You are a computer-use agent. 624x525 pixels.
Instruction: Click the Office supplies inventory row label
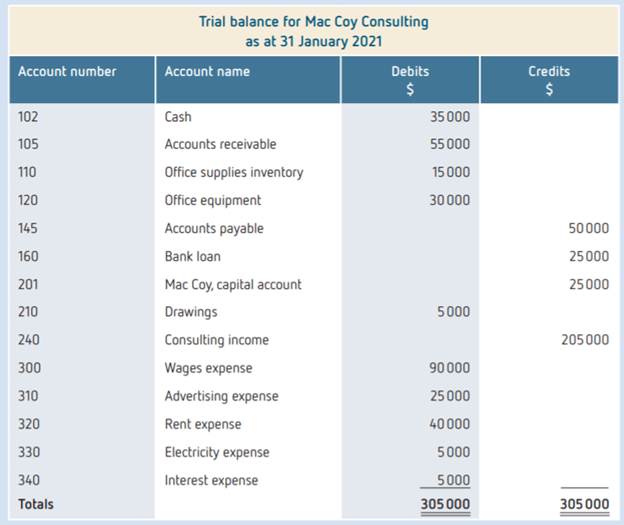[x=233, y=172]
